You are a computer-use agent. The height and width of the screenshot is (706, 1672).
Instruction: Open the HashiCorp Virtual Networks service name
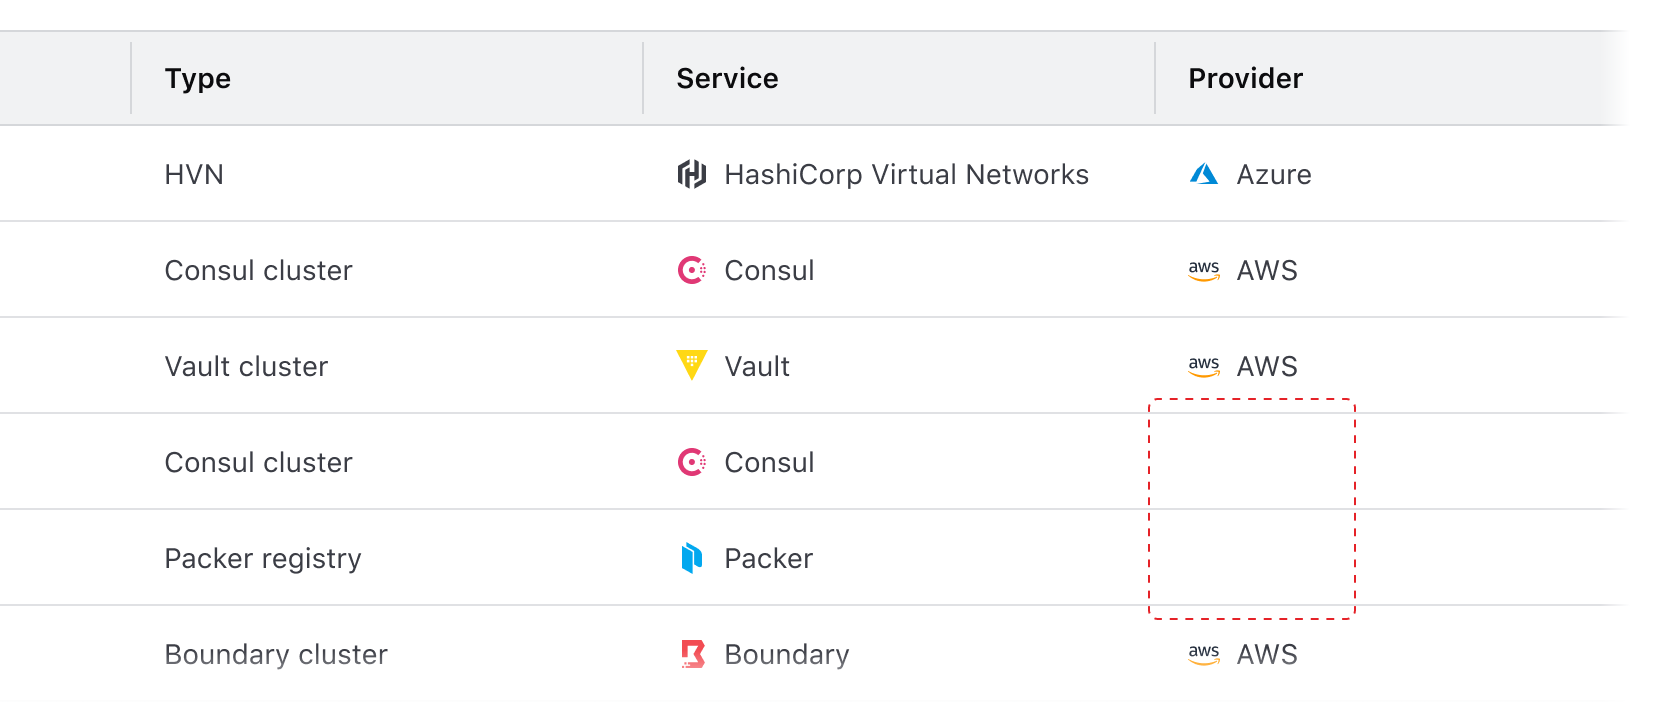coord(906,174)
